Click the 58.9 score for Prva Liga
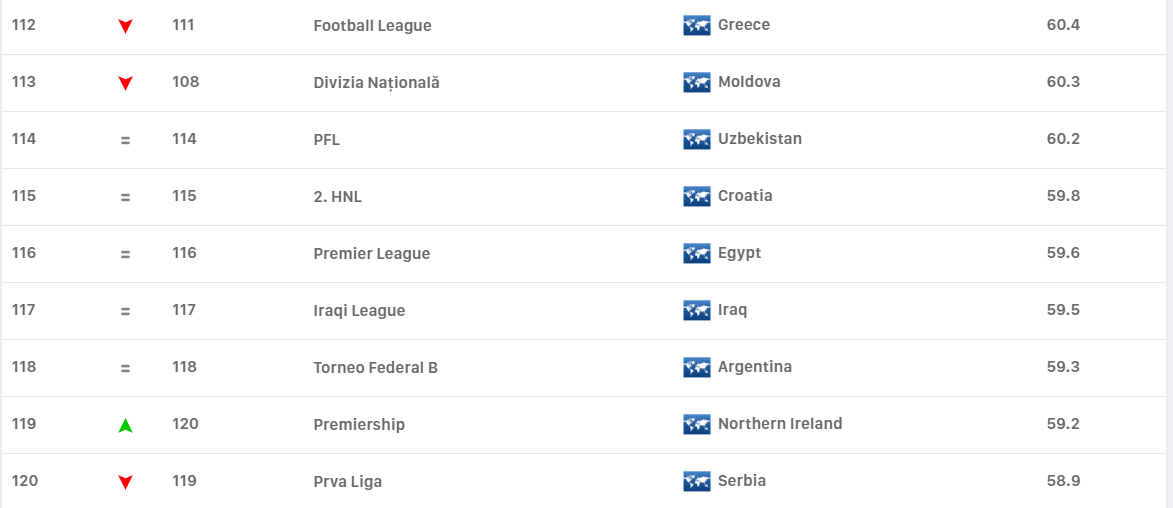This screenshot has width=1173, height=508. (x=1063, y=481)
